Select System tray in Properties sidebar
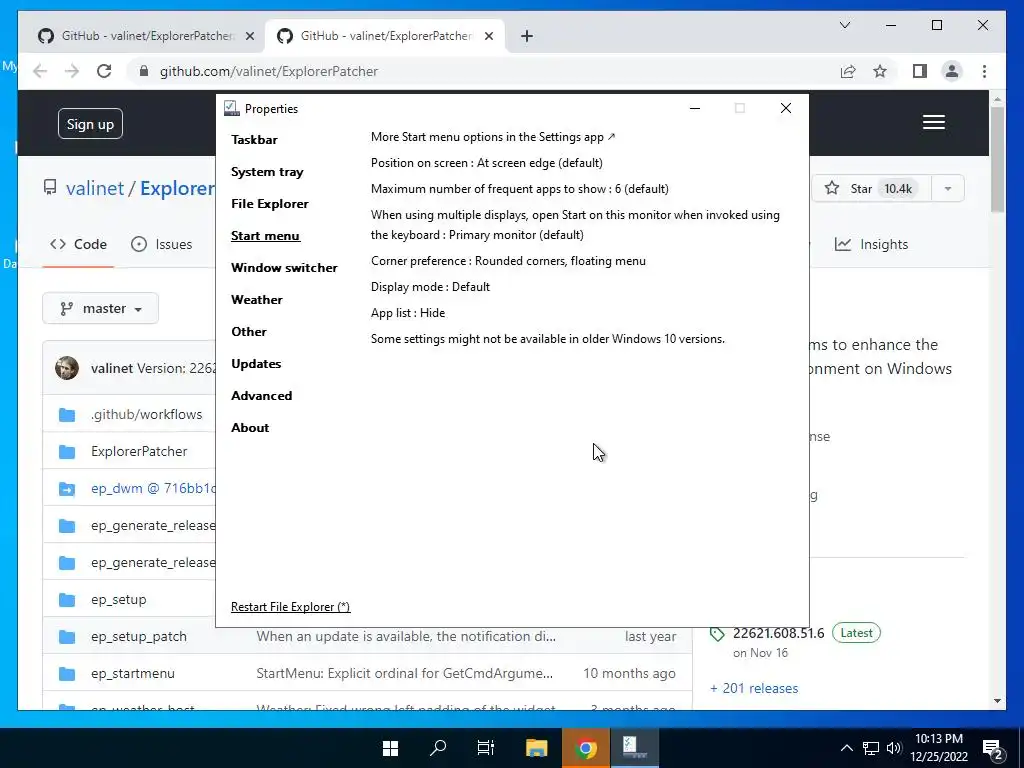The image size is (1024, 768). click(267, 172)
